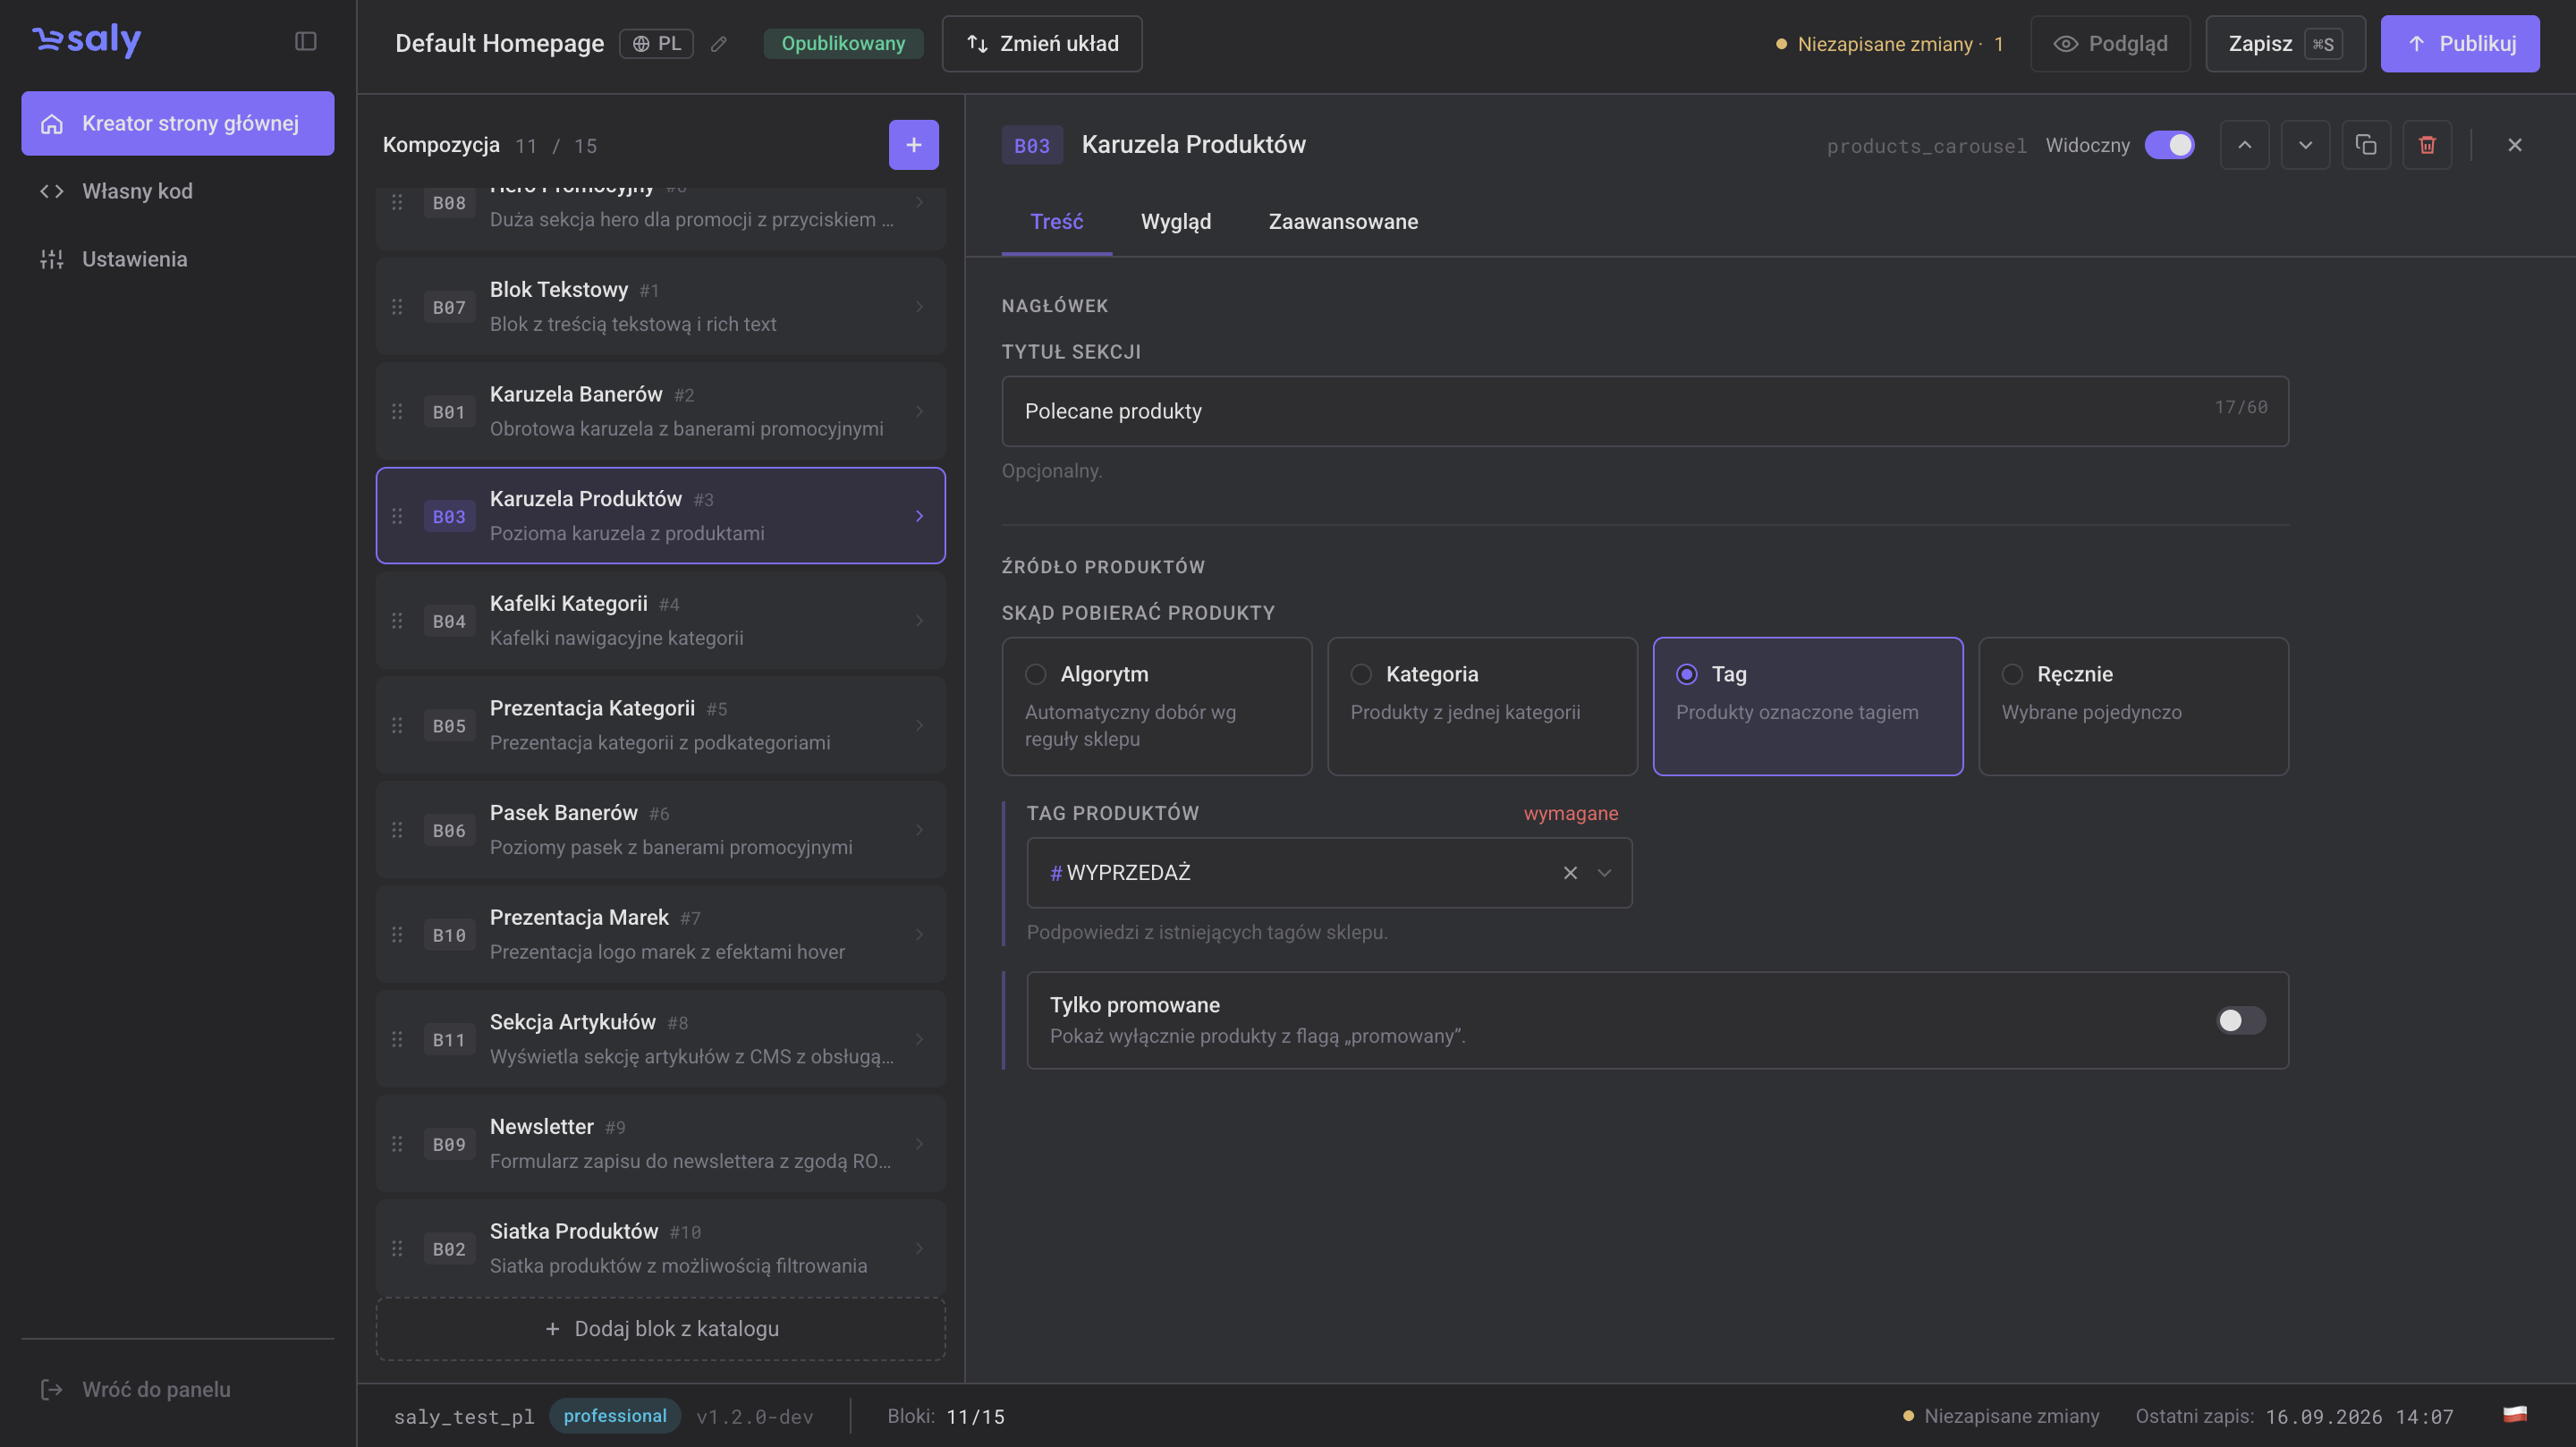2576x1447 pixels.
Task: Enable the Tylko promowane switch
Action: click(2240, 1020)
